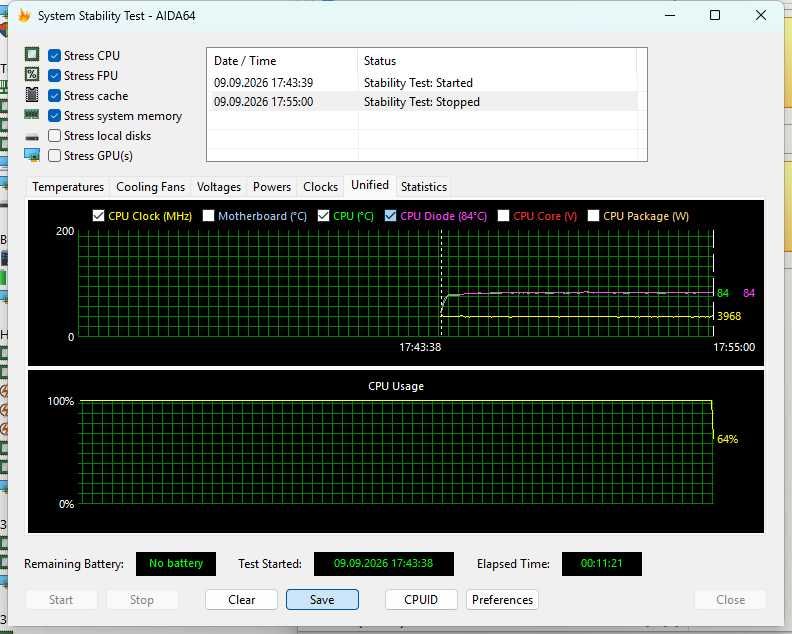Click the Test Started time value field
Screen dimensions: 792x634
tap(383, 564)
